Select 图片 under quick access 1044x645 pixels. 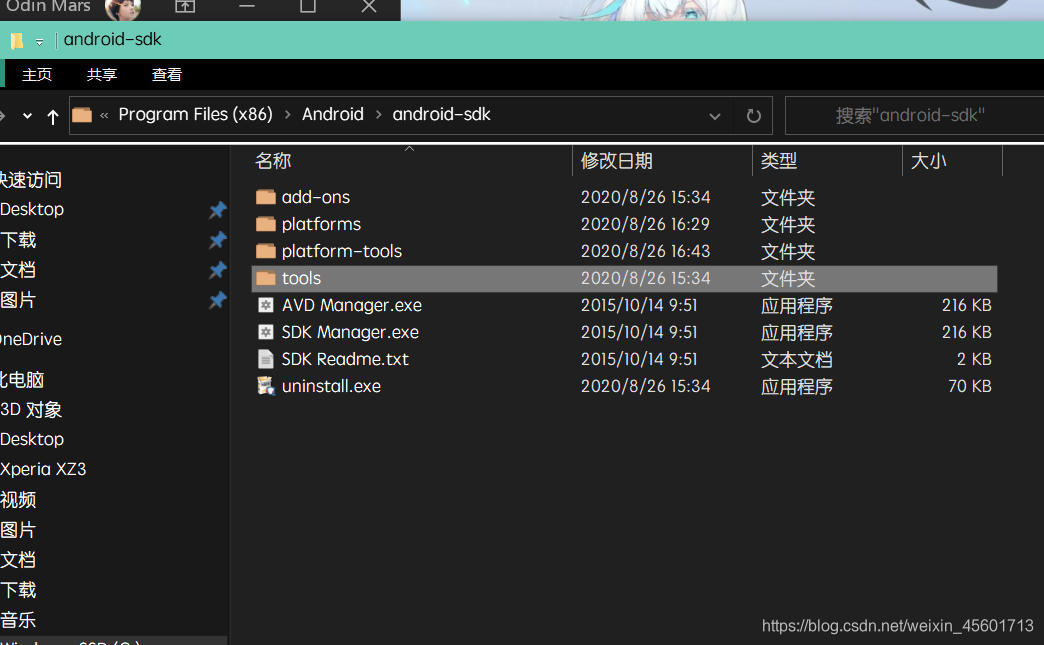[x=18, y=300]
